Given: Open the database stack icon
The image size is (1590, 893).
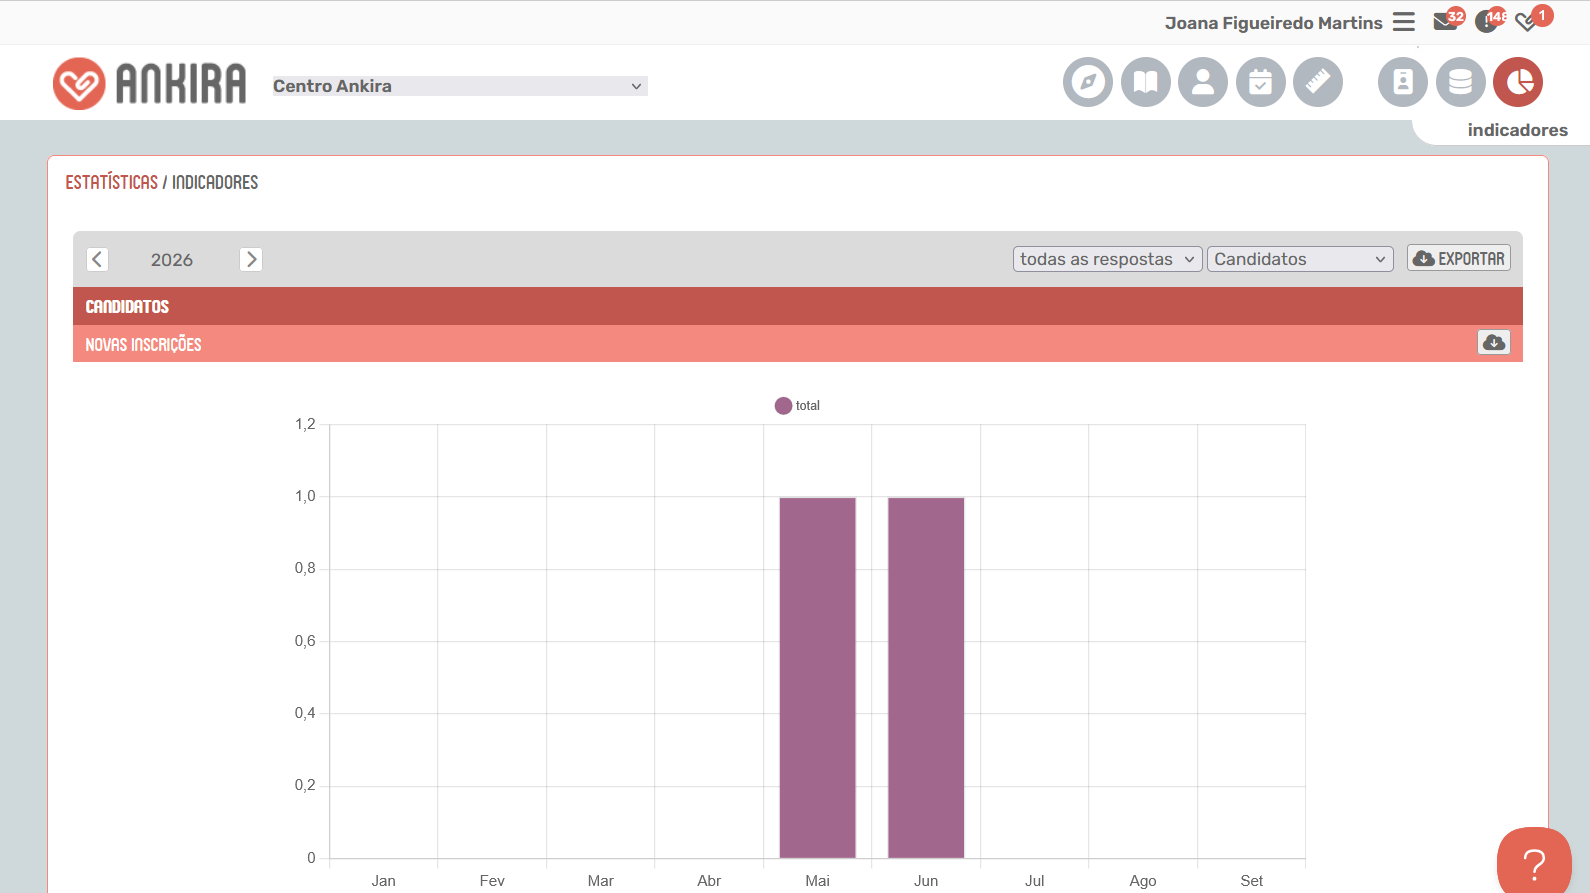Looking at the screenshot, I should pyautogui.click(x=1461, y=82).
